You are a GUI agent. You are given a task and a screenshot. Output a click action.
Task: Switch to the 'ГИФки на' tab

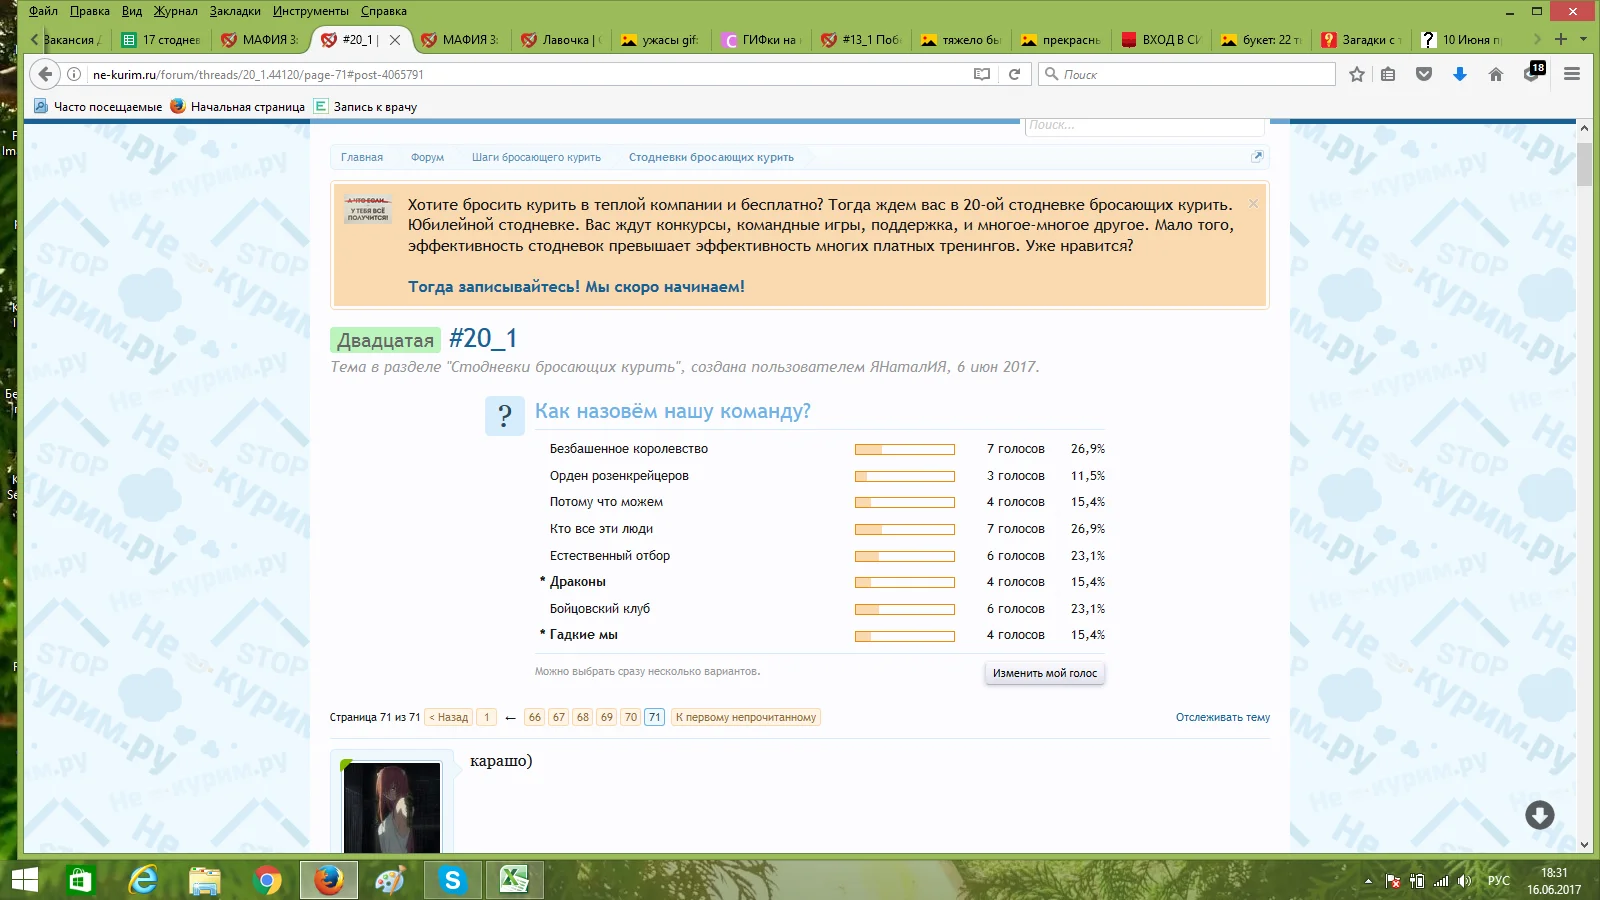click(760, 40)
